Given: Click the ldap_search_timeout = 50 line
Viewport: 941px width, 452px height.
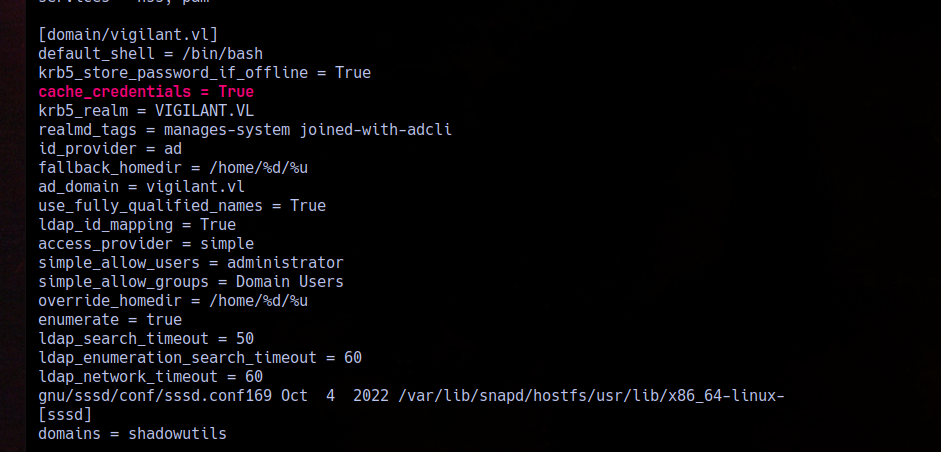Looking at the screenshot, I should 146,339.
